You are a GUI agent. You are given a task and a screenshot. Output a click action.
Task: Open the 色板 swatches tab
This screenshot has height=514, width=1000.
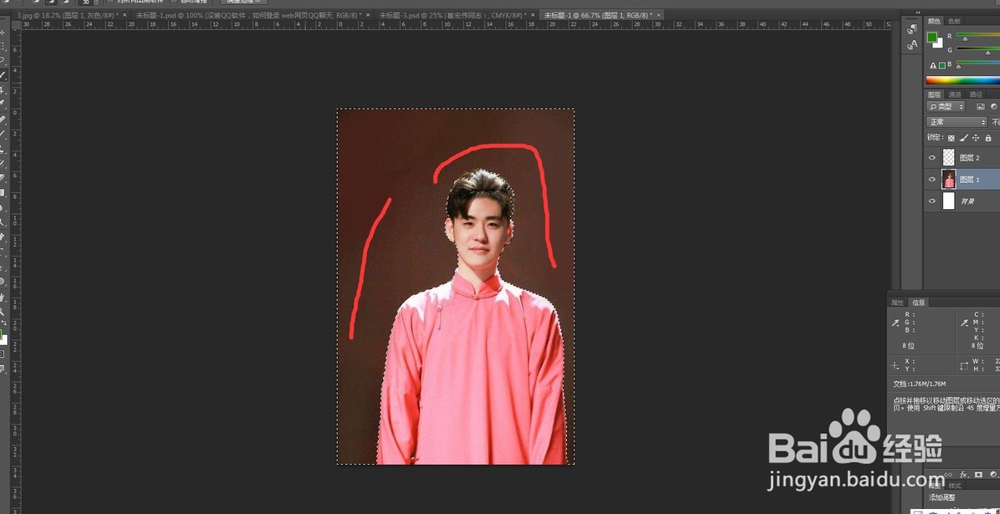coord(955,21)
